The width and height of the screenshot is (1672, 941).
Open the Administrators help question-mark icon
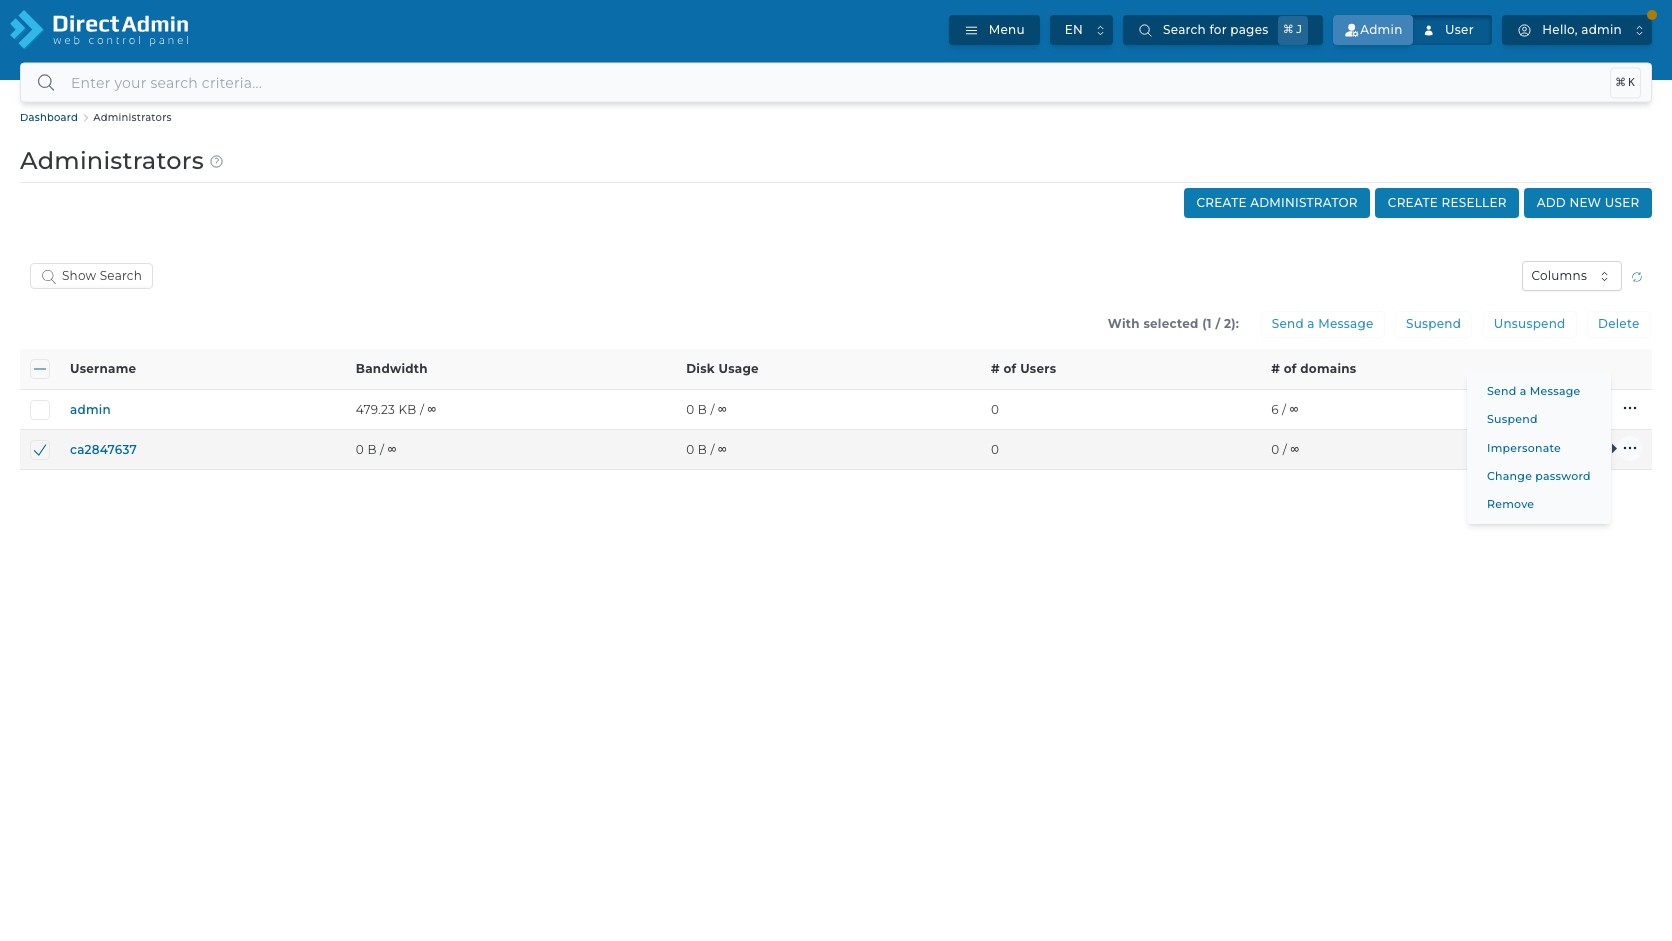tap(216, 162)
